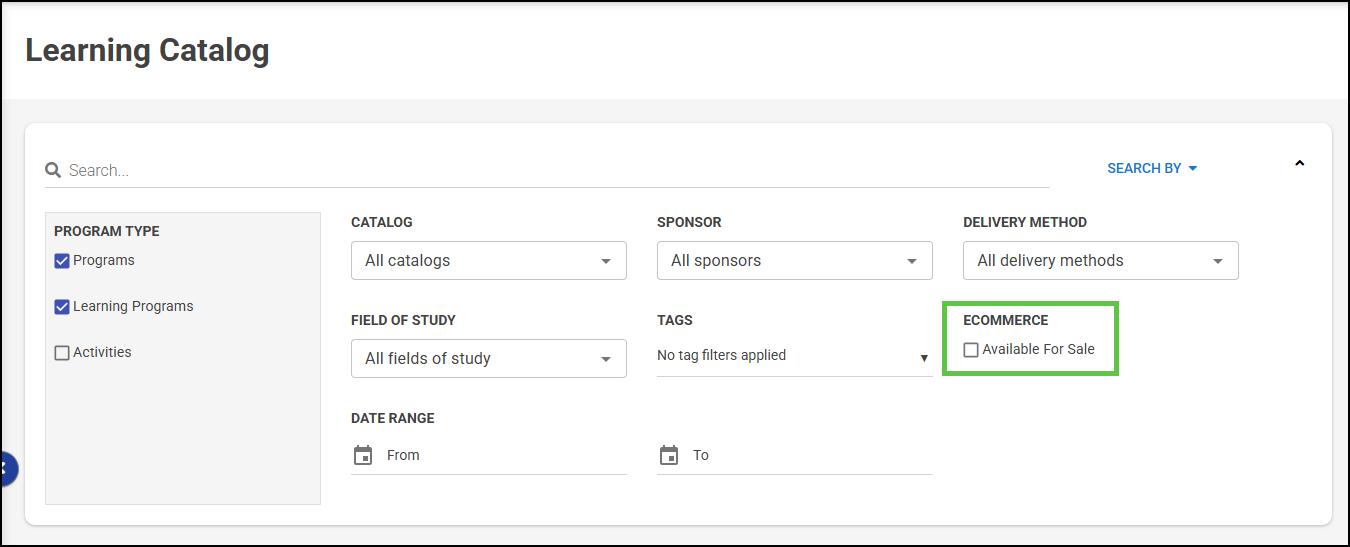Screen dimensions: 1350x547
Task: Expand the tag filters dropdown
Action: (794, 356)
